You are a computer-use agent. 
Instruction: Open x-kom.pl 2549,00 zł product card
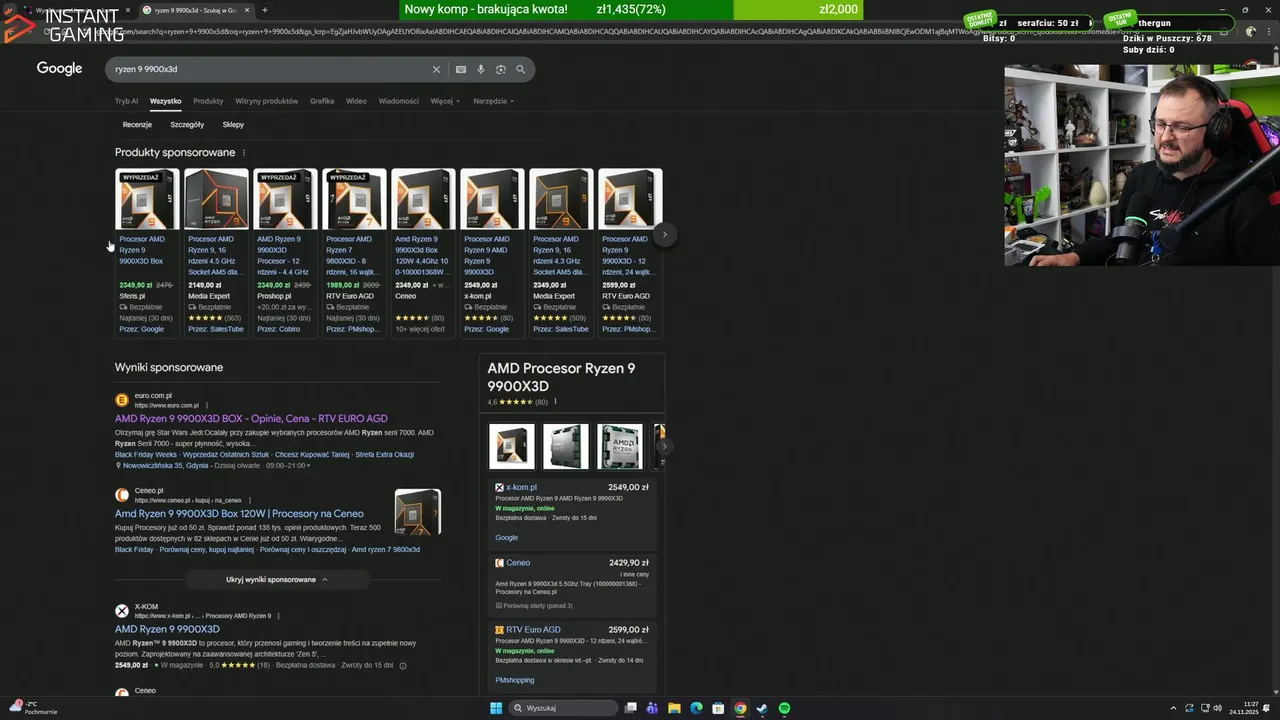pos(493,252)
